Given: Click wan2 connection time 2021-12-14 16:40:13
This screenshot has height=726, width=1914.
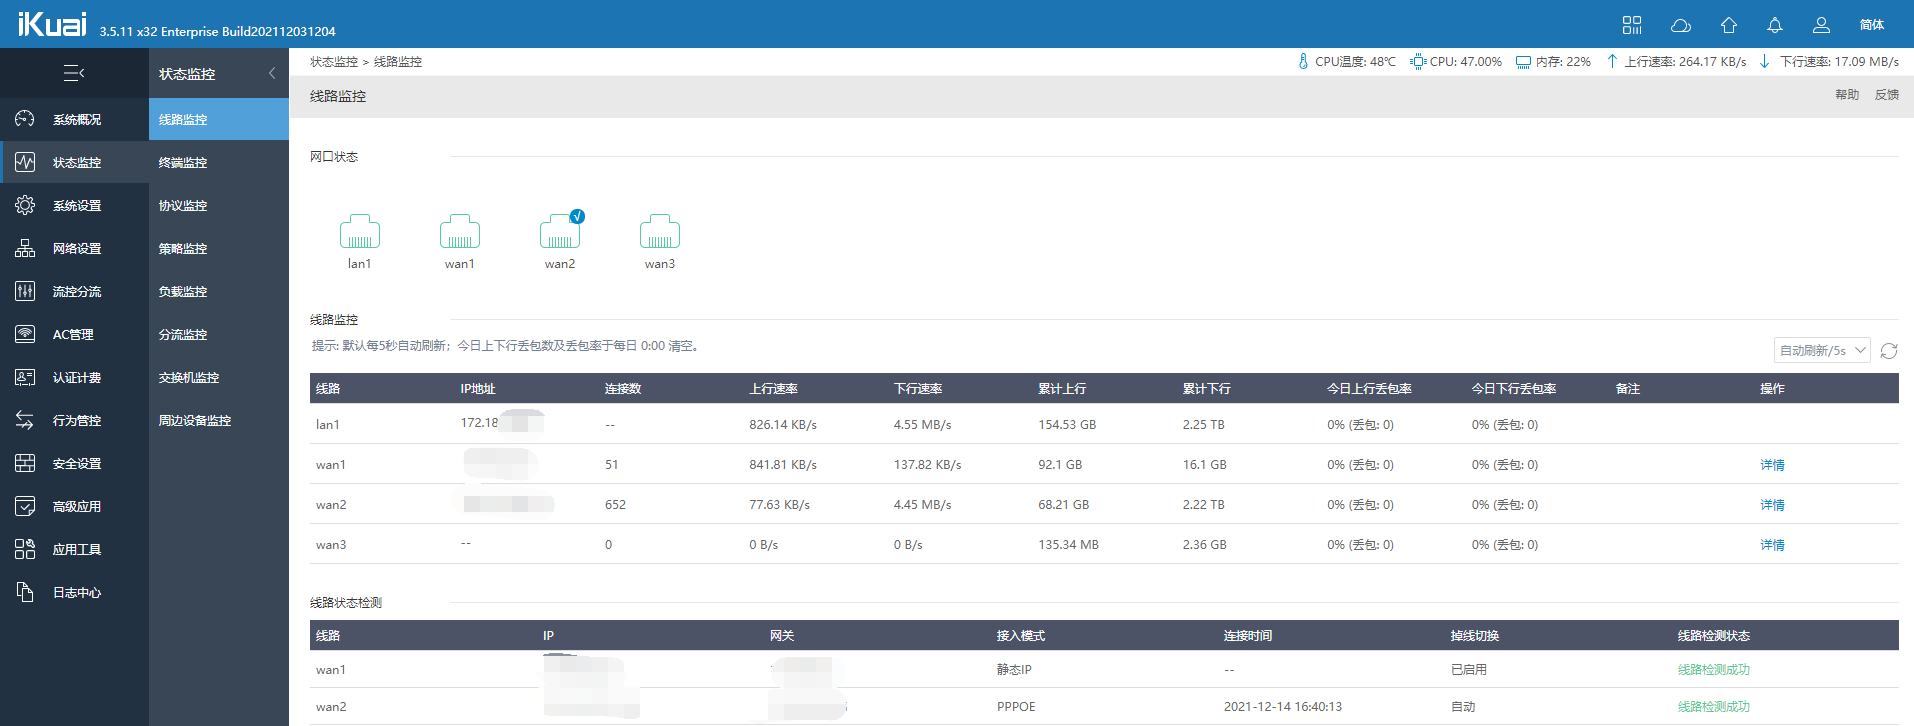Looking at the screenshot, I should [1283, 707].
